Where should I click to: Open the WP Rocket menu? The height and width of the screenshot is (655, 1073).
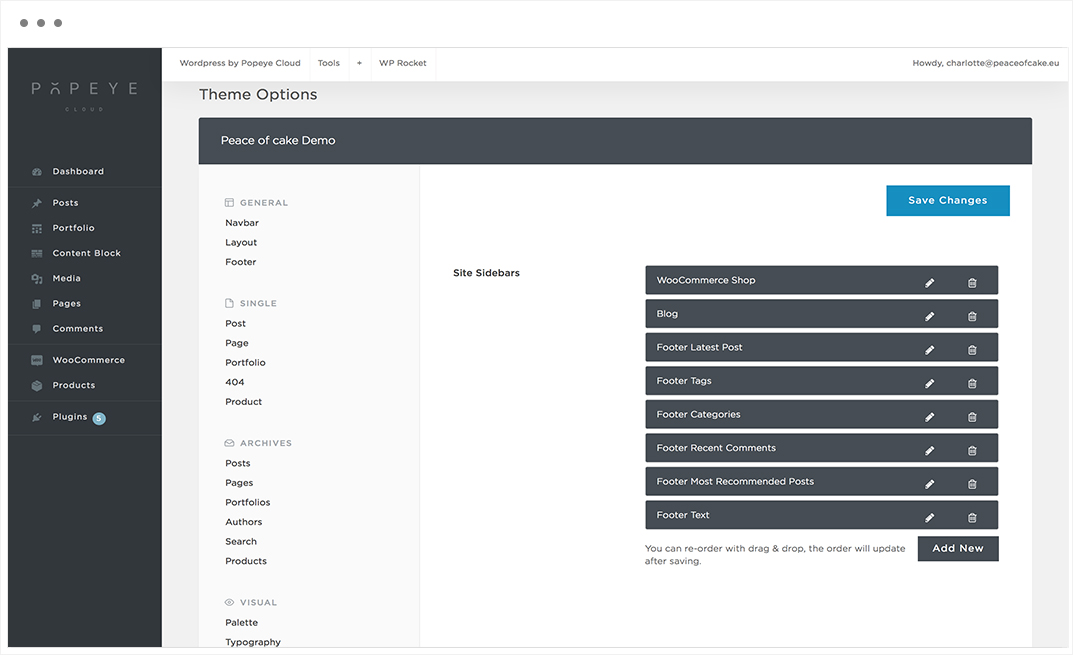[402, 63]
